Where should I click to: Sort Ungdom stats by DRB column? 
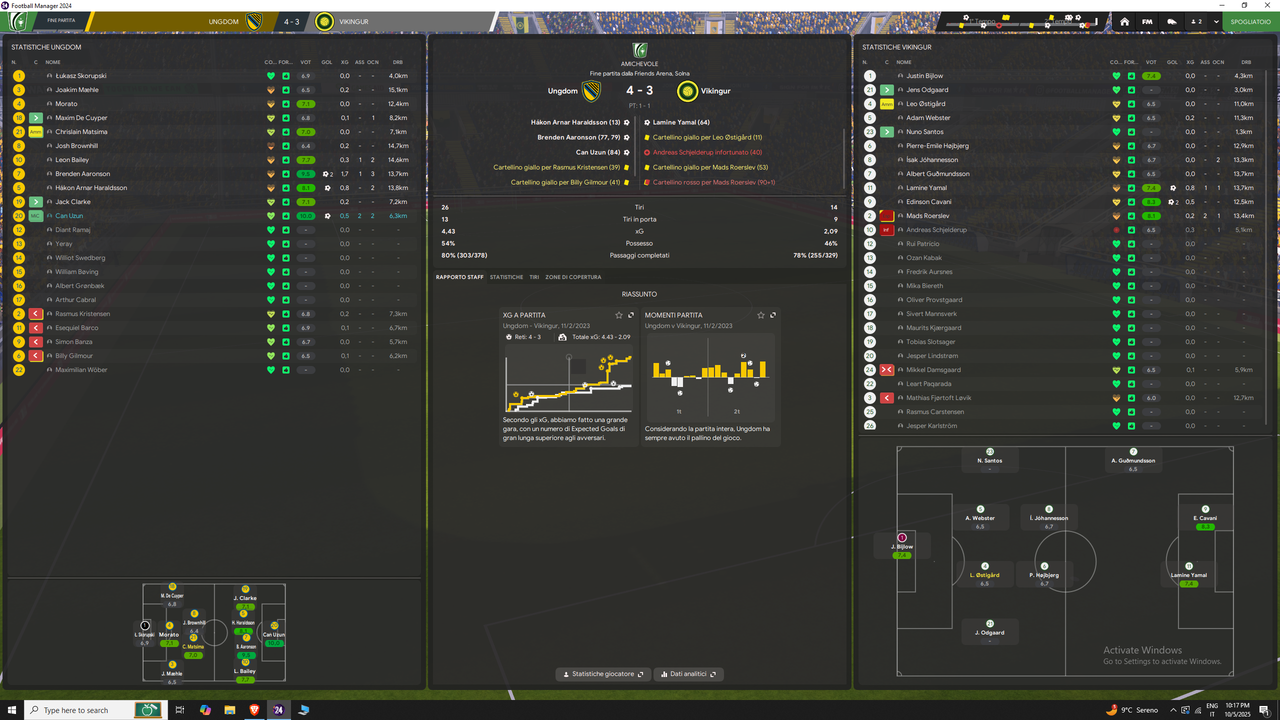tap(398, 62)
